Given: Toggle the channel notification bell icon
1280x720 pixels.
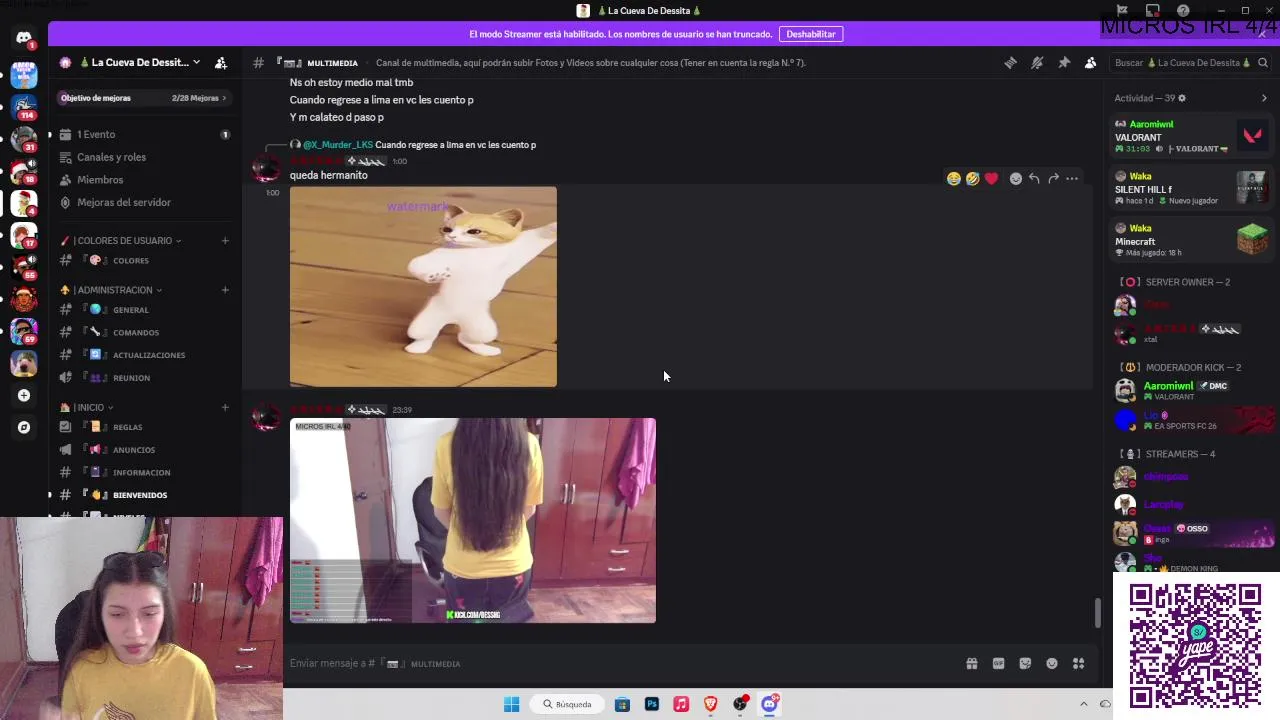Looking at the screenshot, I should 1037,62.
